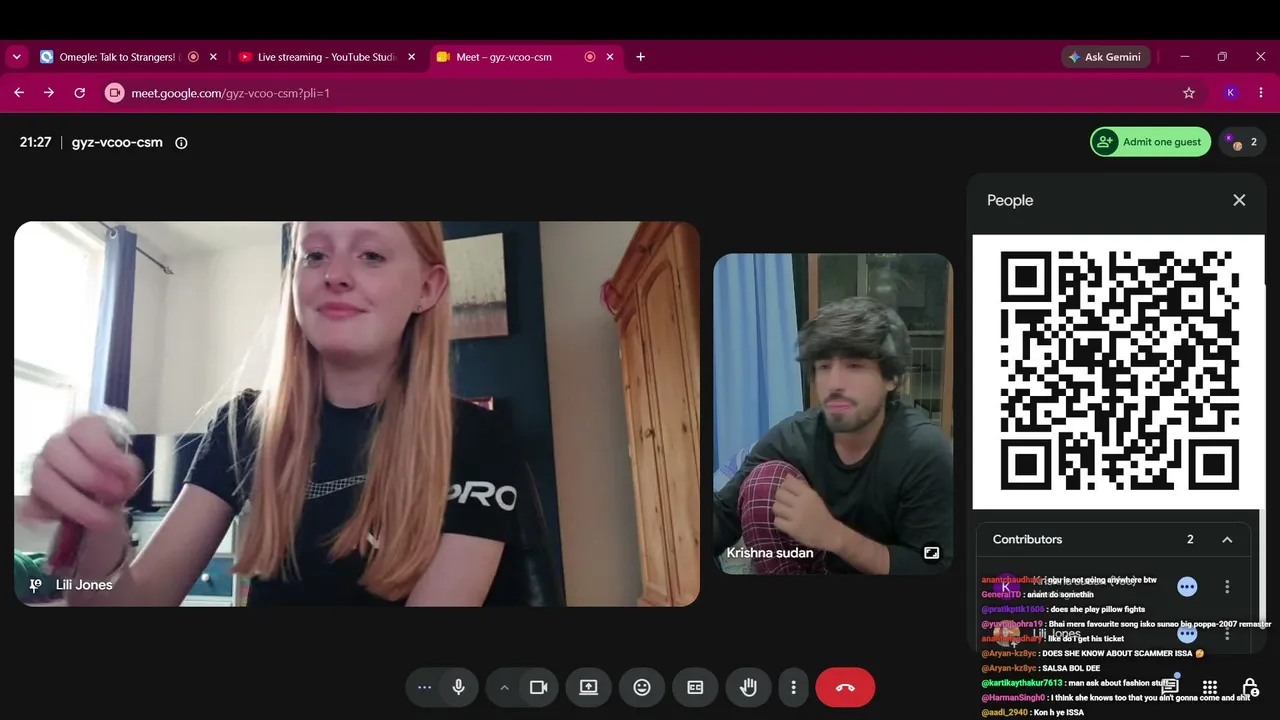
Task: Bookmark this page with the star
Action: point(1189,93)
